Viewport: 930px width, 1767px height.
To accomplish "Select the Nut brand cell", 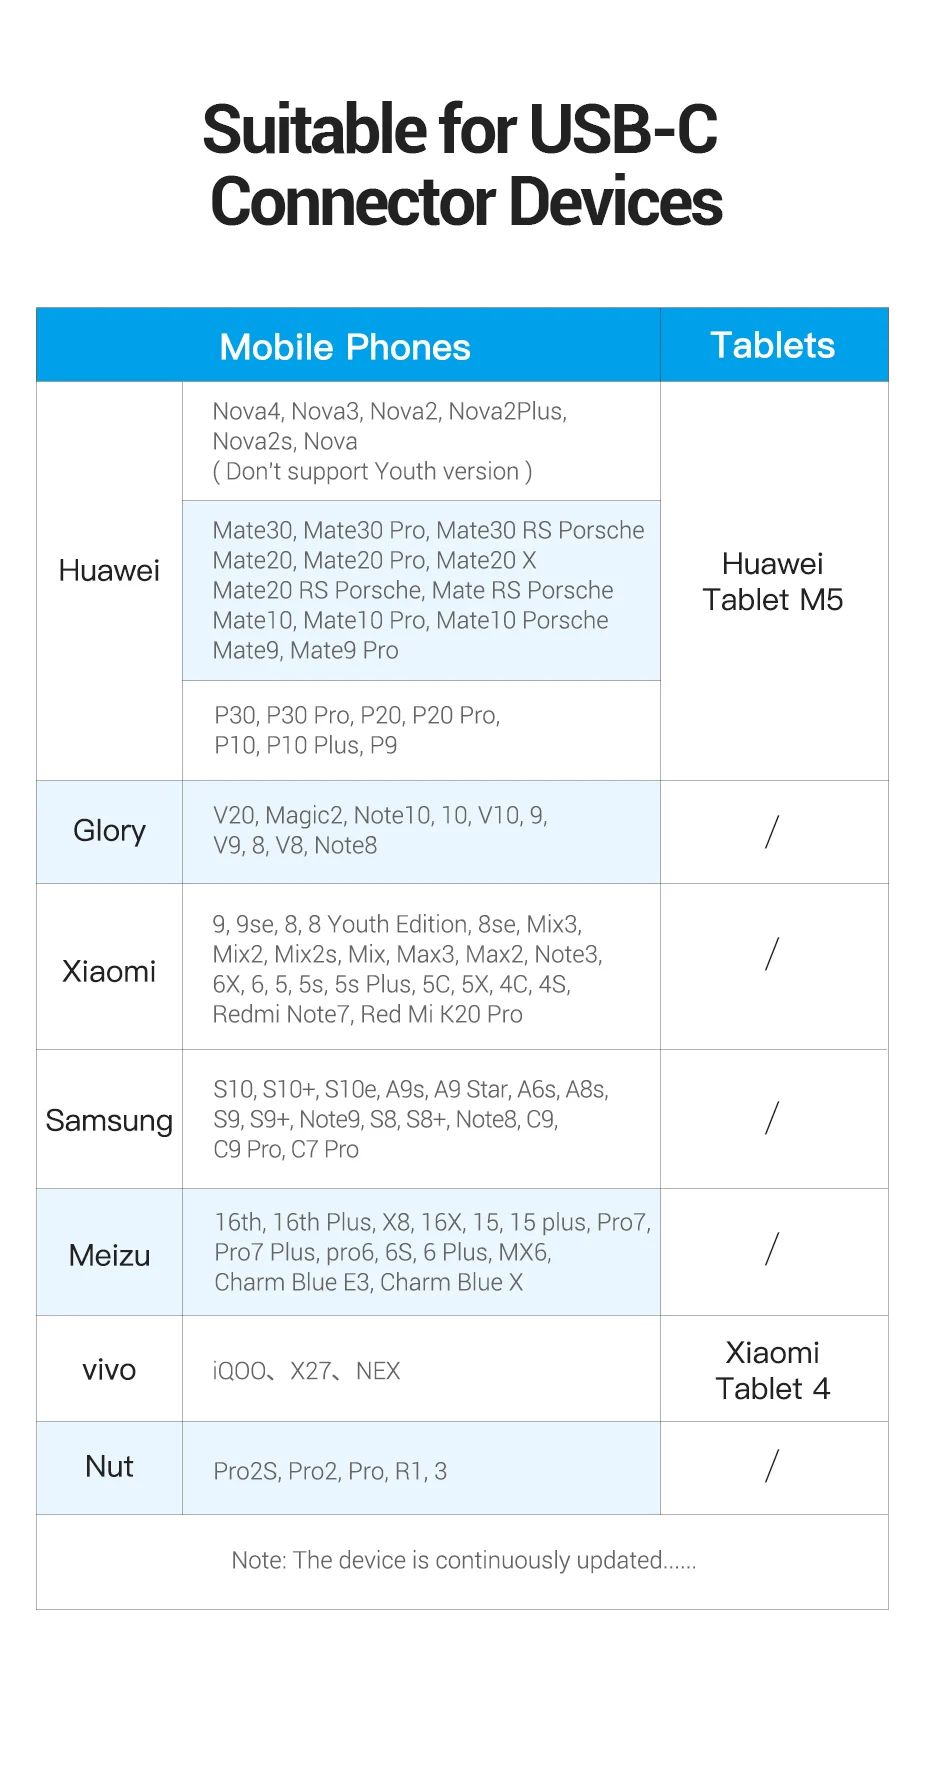I will [109, 1466].
